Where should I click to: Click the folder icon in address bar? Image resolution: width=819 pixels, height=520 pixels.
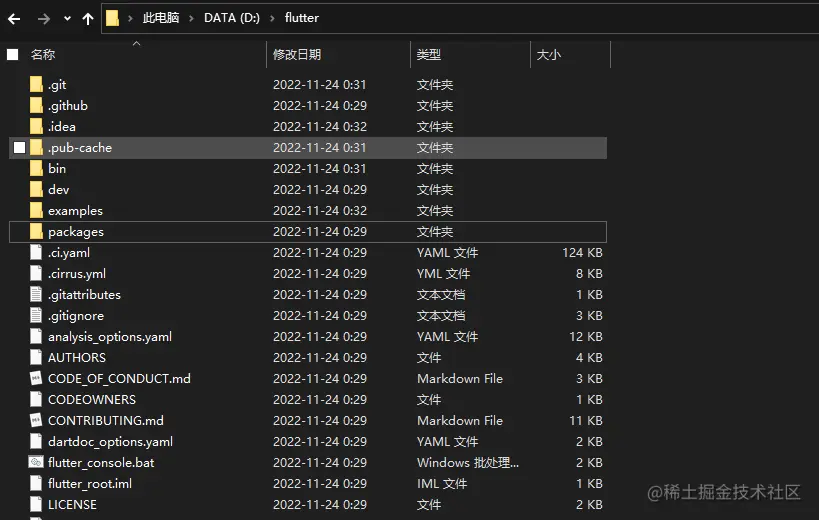(112, 18)
